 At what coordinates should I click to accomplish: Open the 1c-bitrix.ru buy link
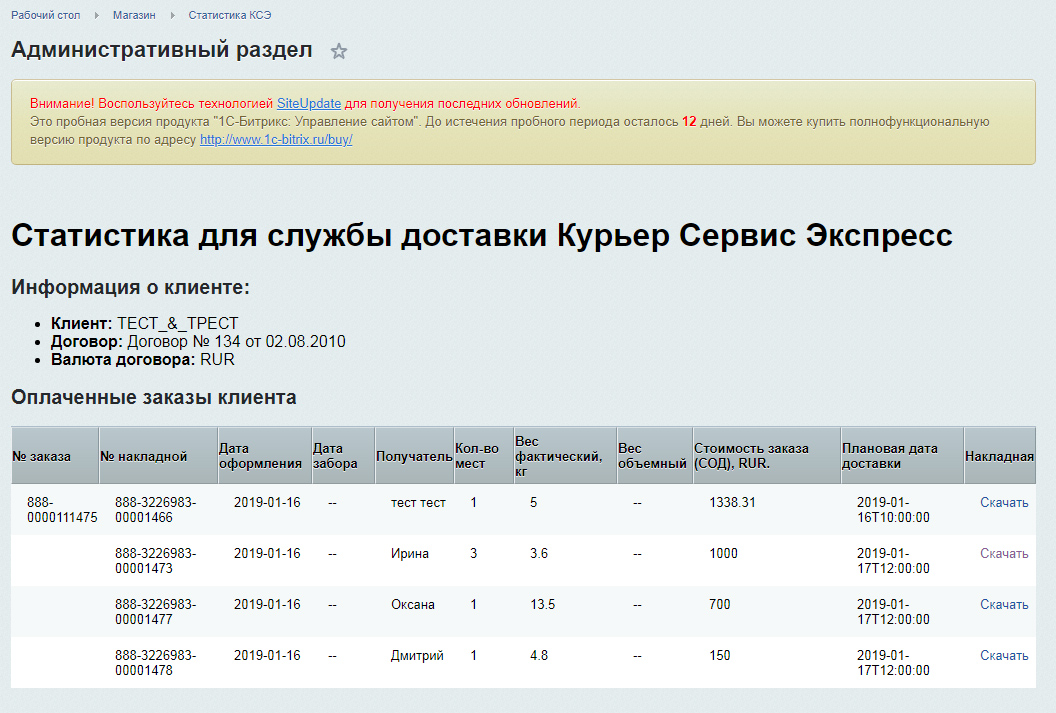coord(276,140)
